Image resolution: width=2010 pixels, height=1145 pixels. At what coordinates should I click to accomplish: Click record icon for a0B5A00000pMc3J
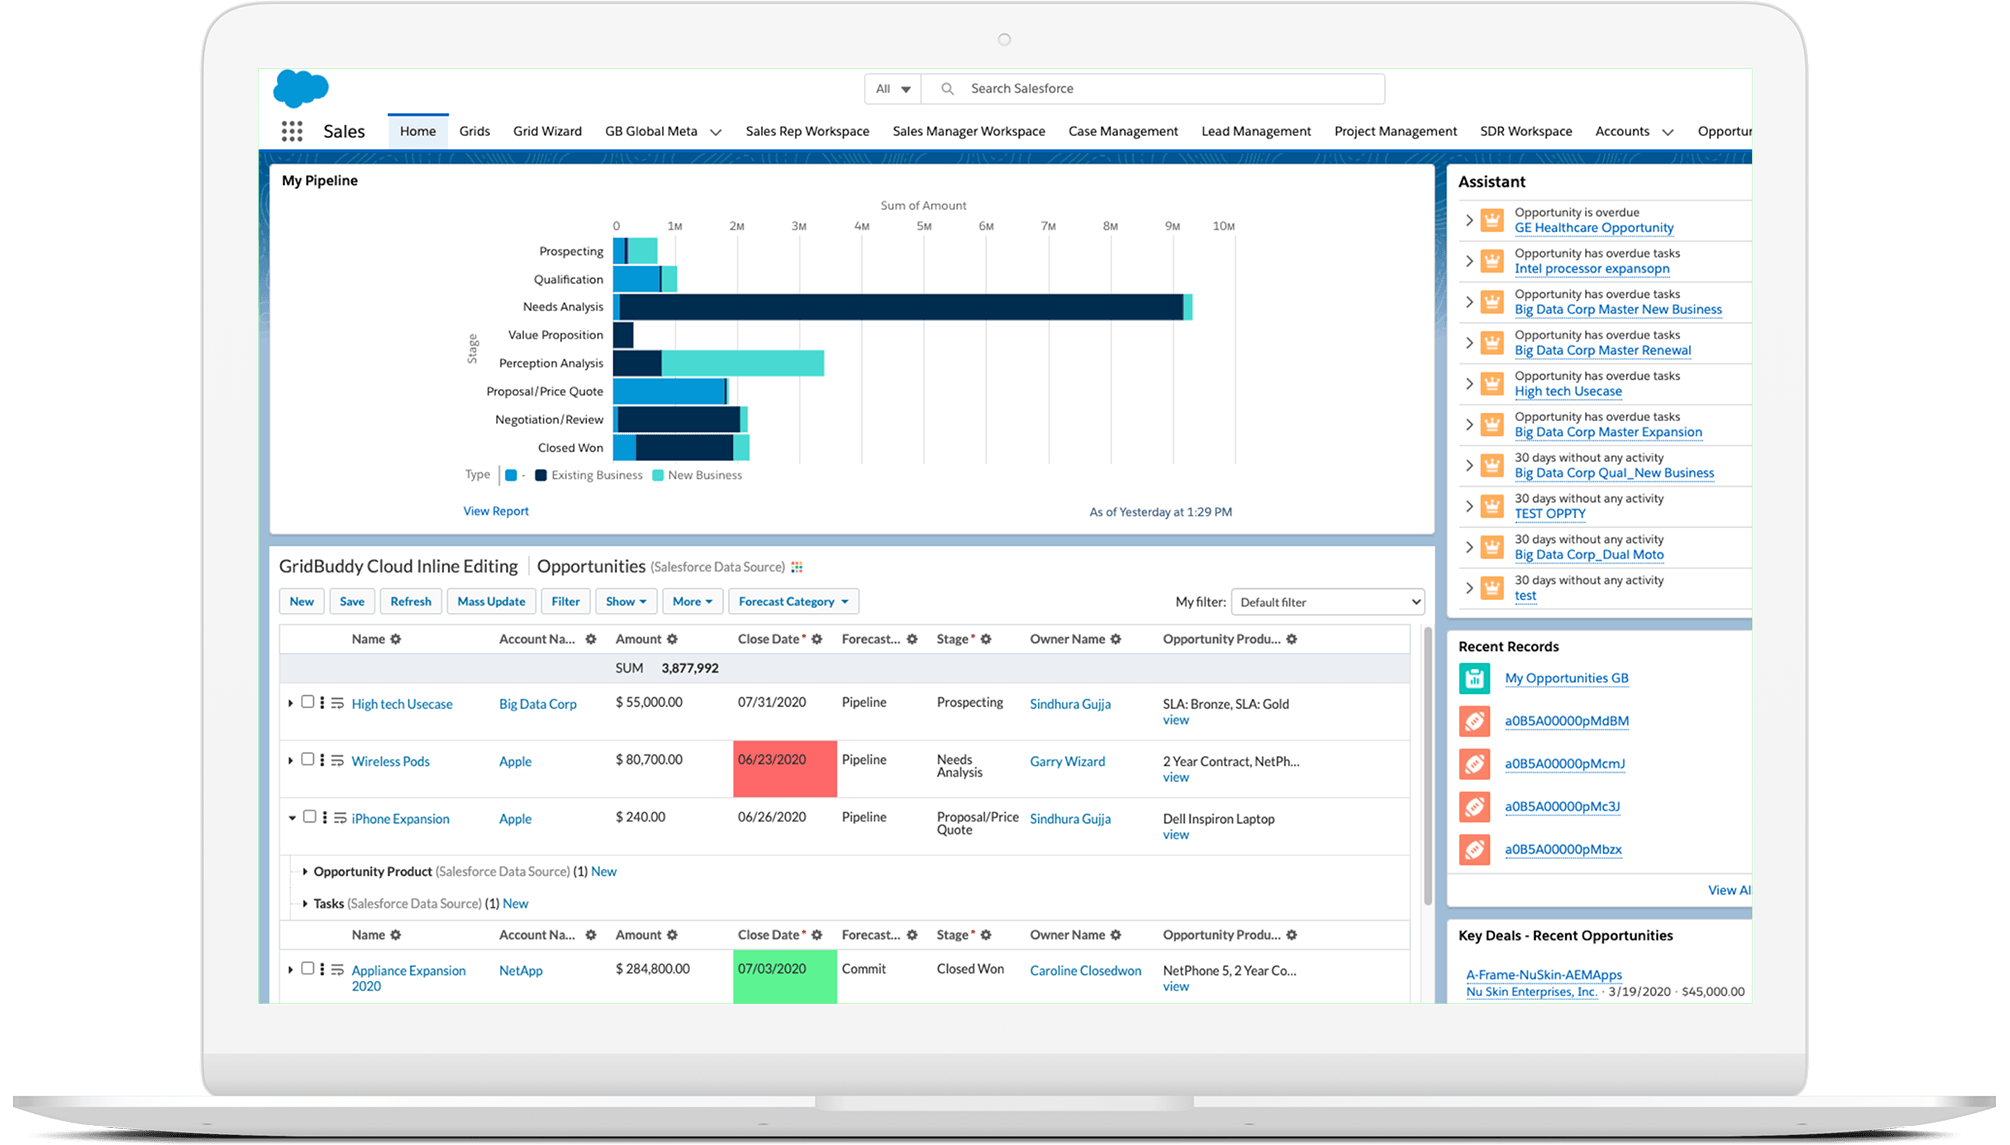point(1474,807)
